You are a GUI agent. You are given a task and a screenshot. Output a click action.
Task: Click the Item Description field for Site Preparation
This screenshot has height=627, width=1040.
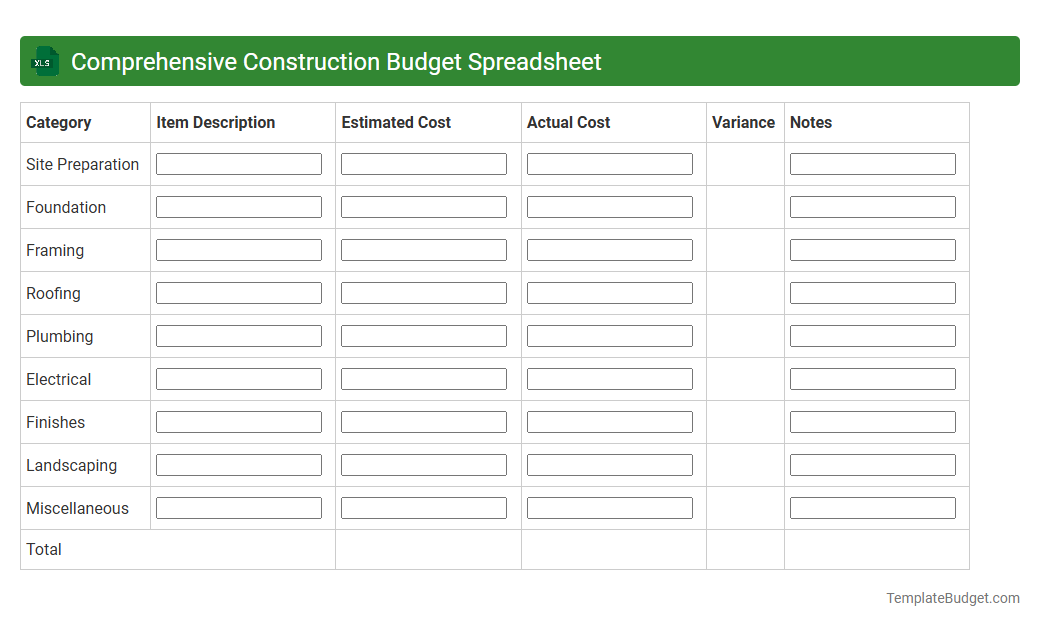tap(238, 163)
